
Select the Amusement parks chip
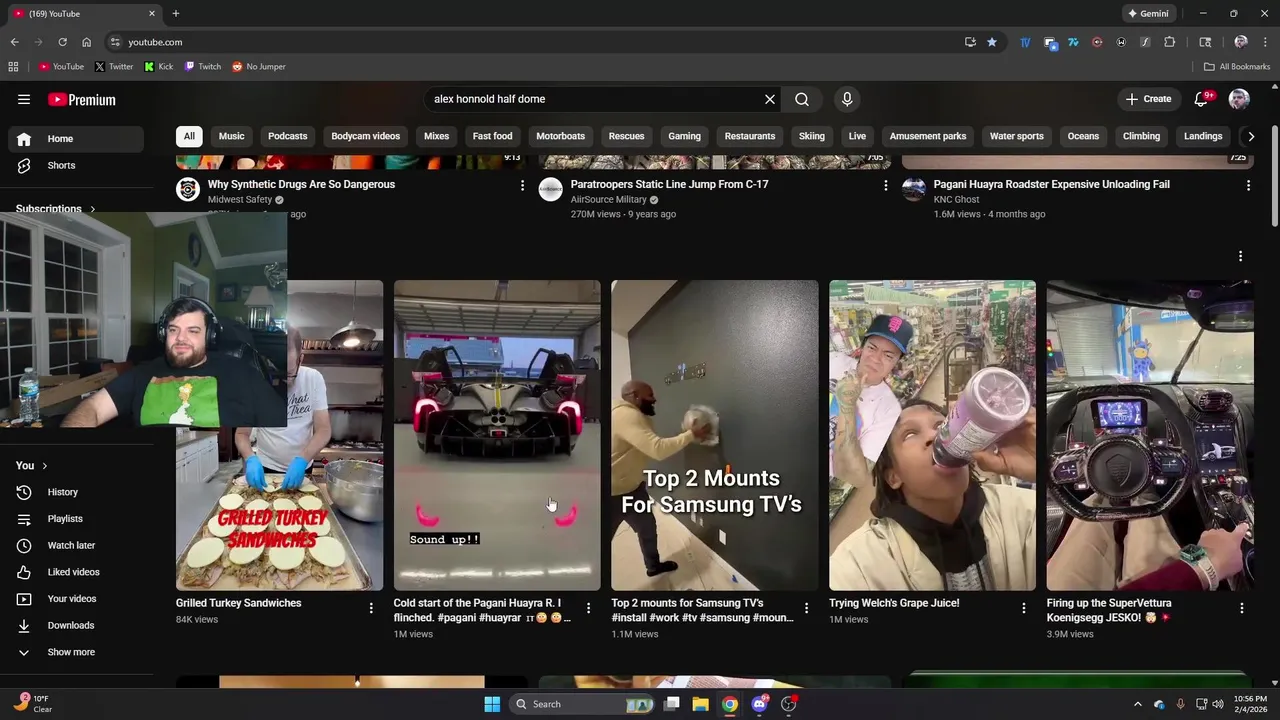(x=928, y=136)
